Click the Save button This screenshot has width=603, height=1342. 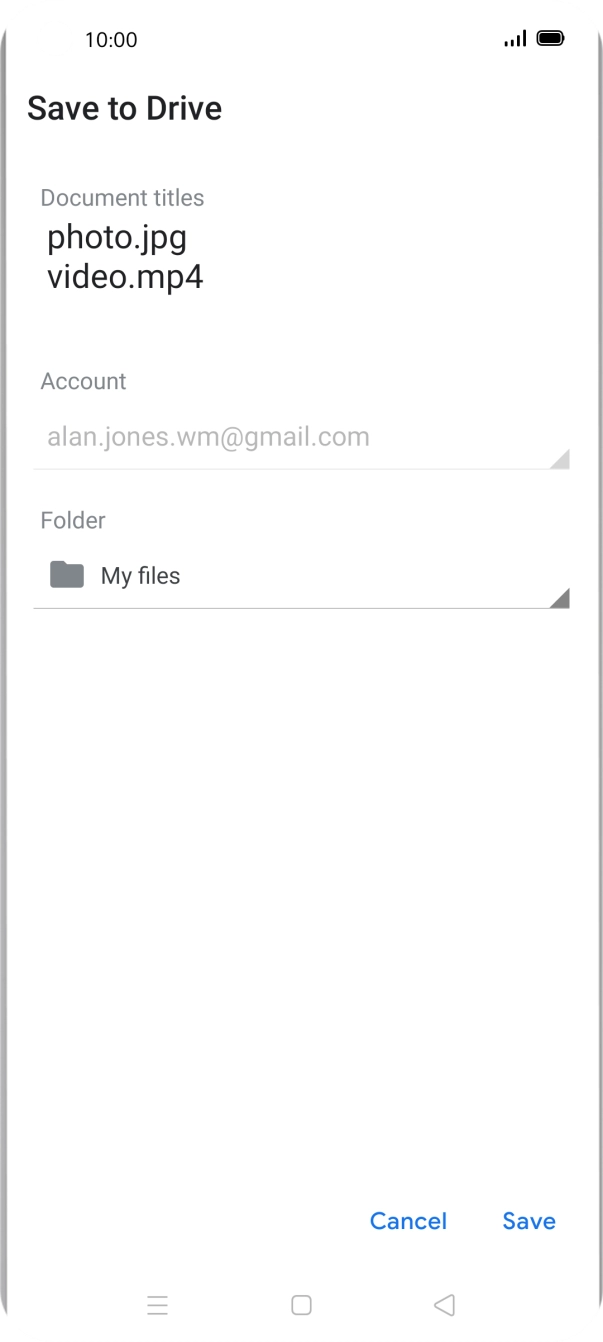(x=529, y=1221)
